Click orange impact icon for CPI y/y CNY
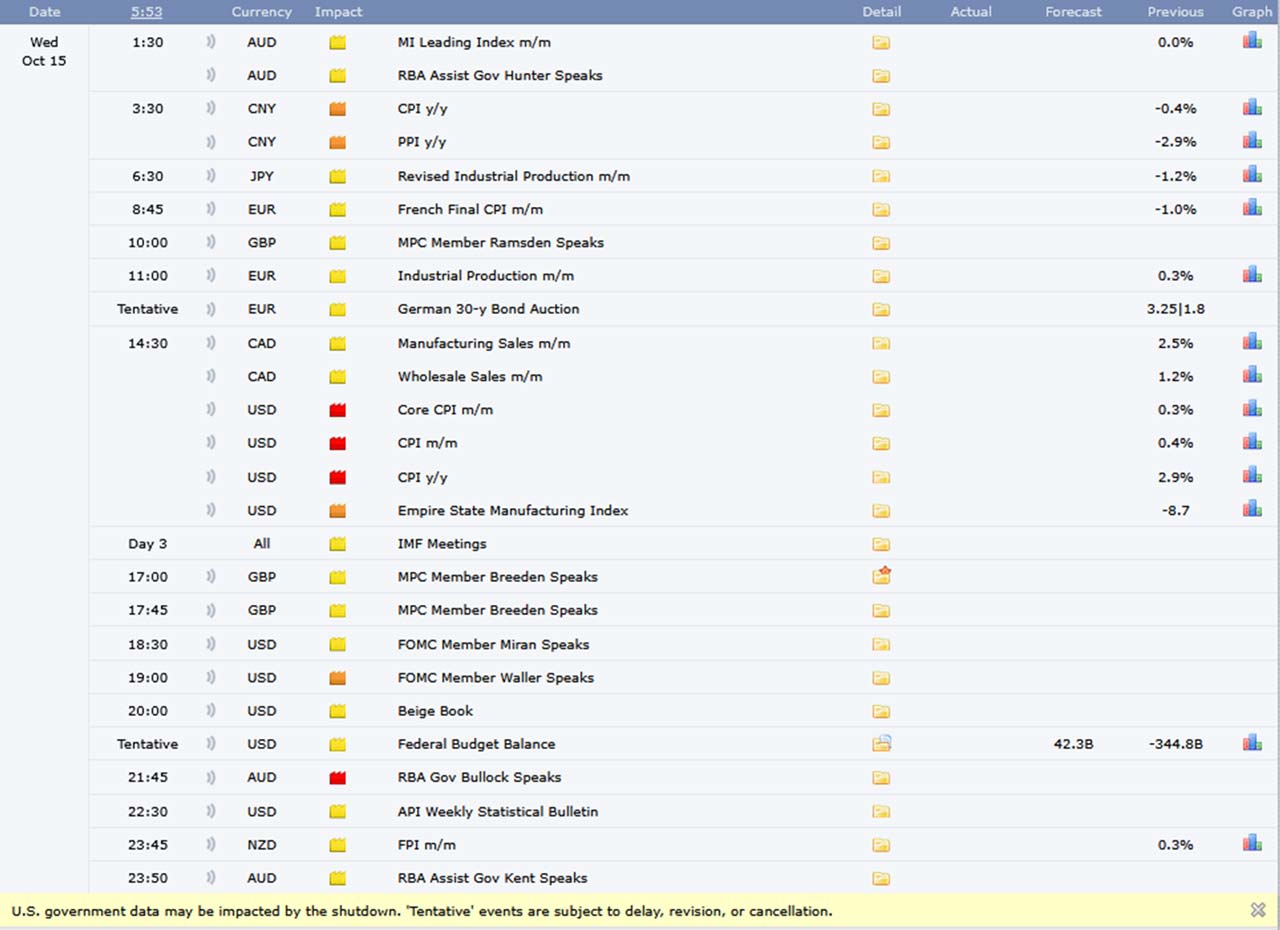The height and width of the screenshot is (930, 1280). 337,109
